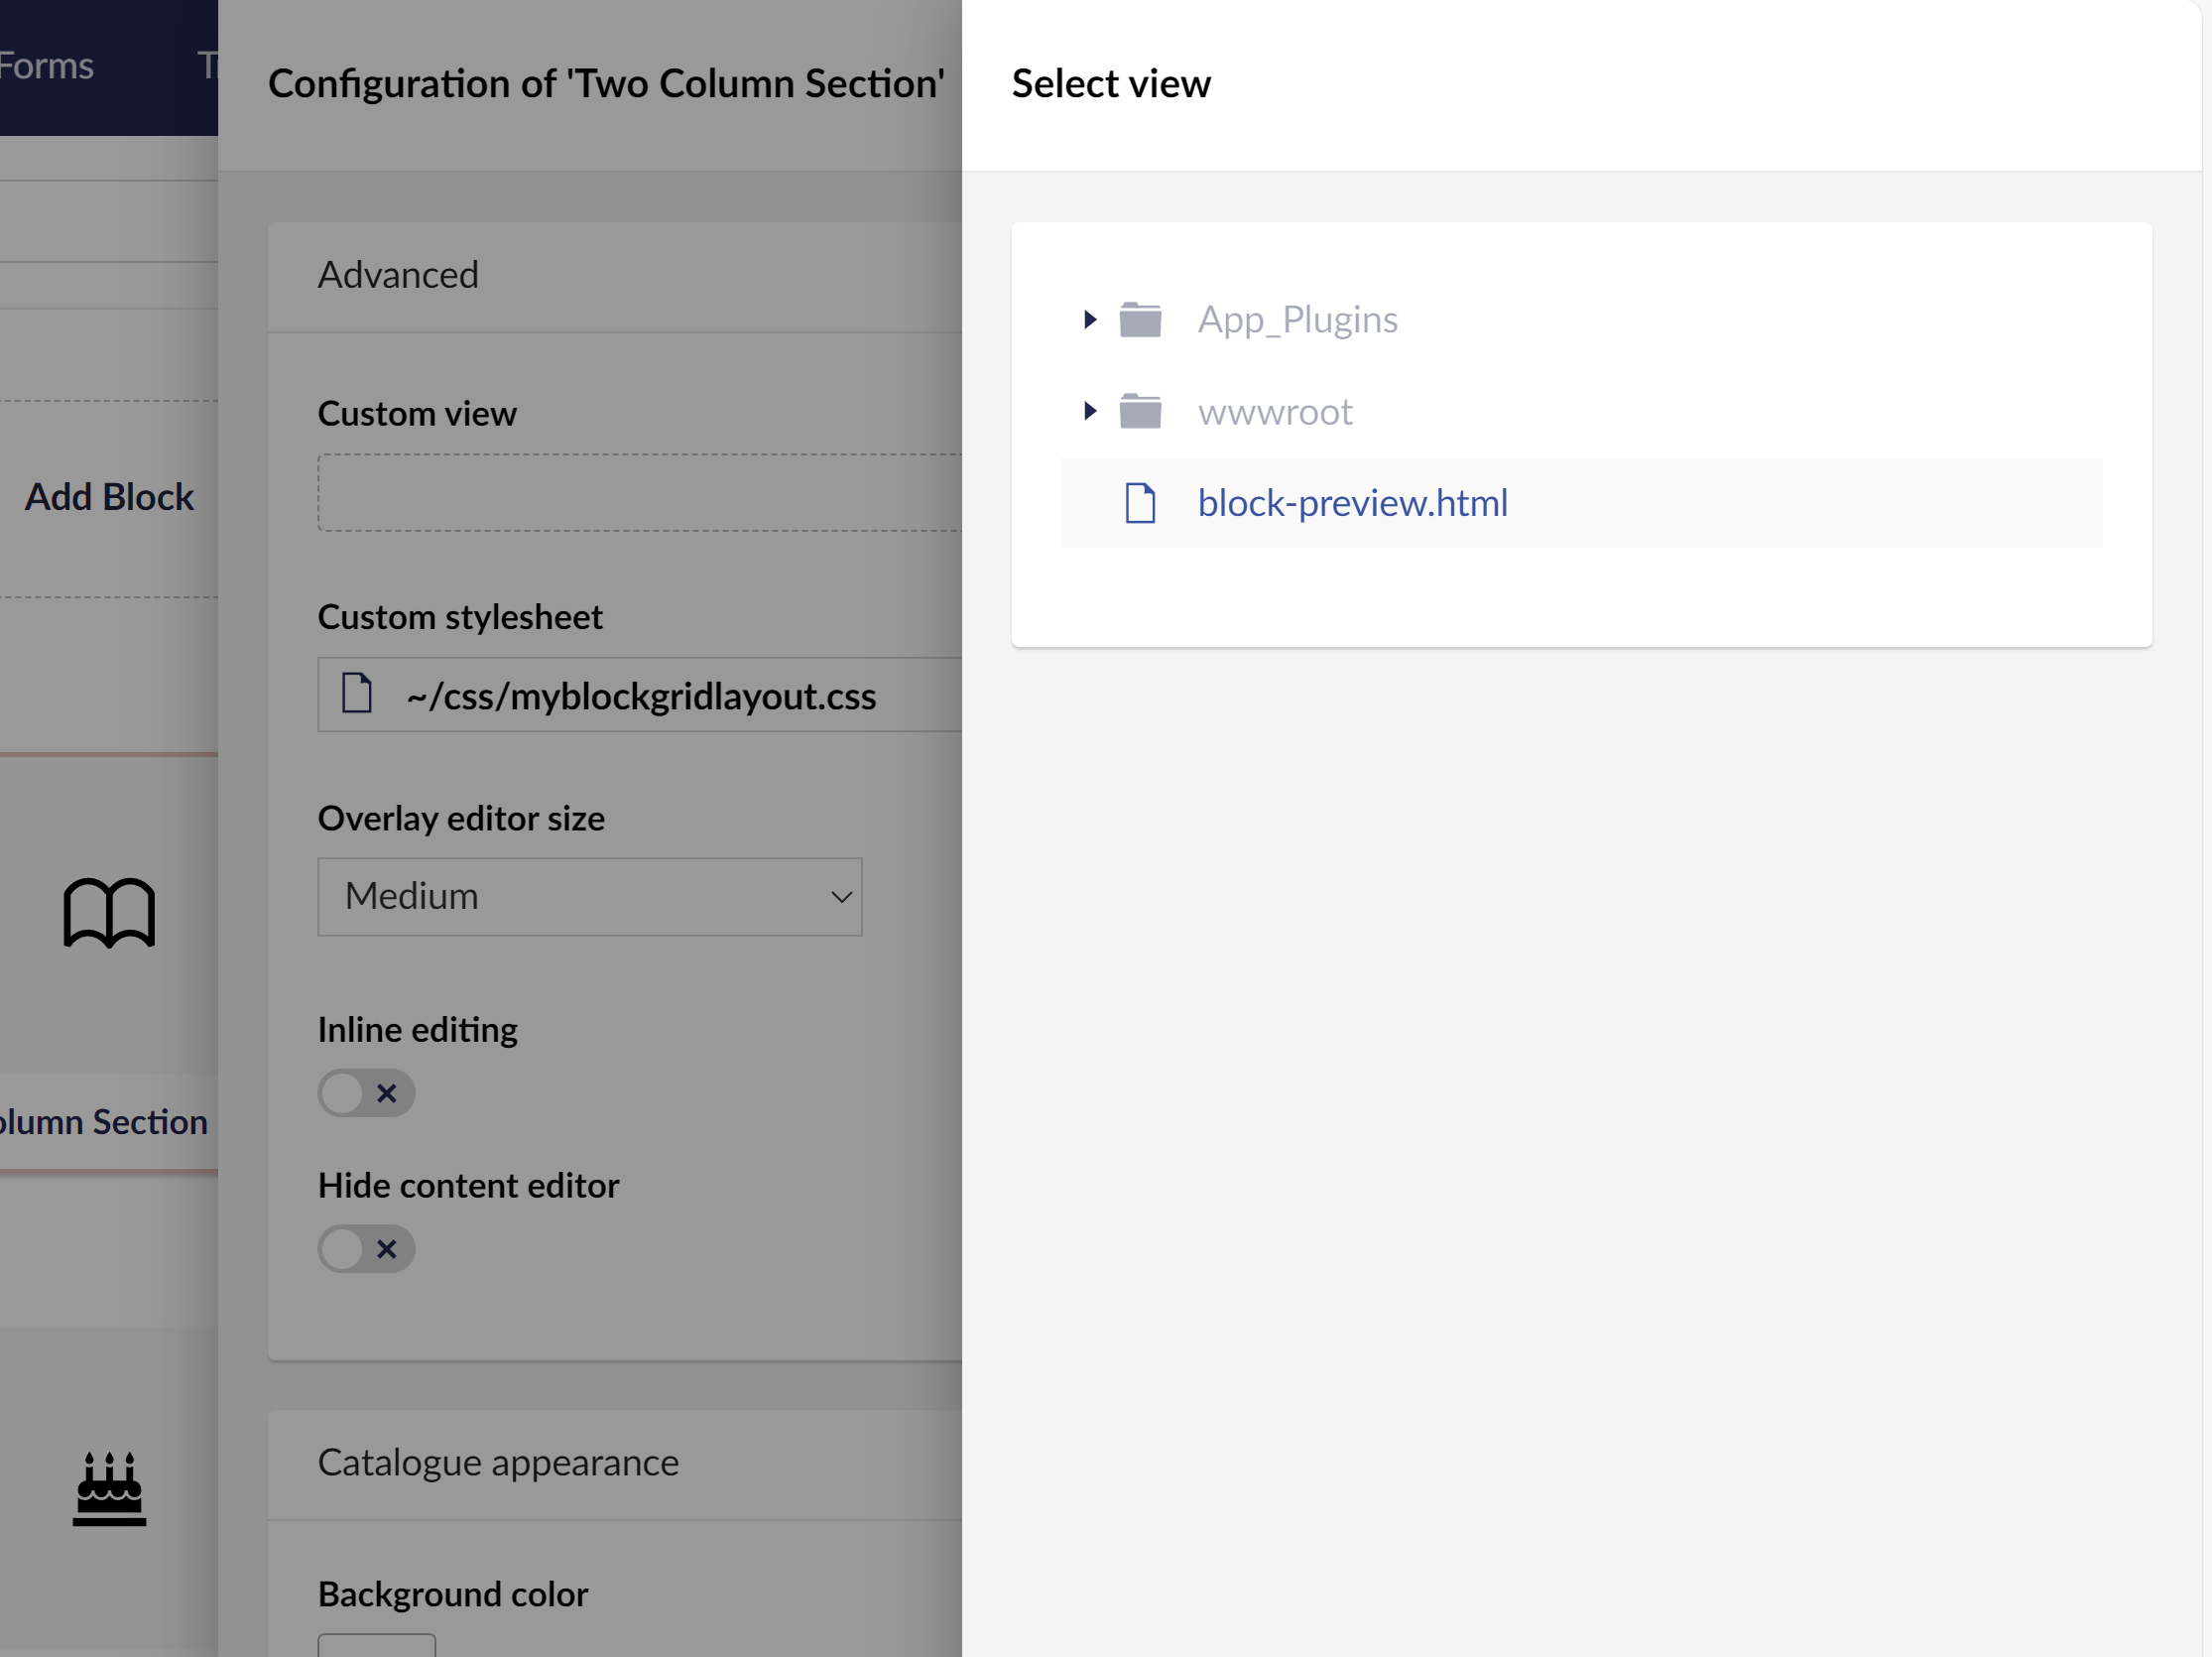
Task: Click the block-preview.html file icon
Action: 1142,501
